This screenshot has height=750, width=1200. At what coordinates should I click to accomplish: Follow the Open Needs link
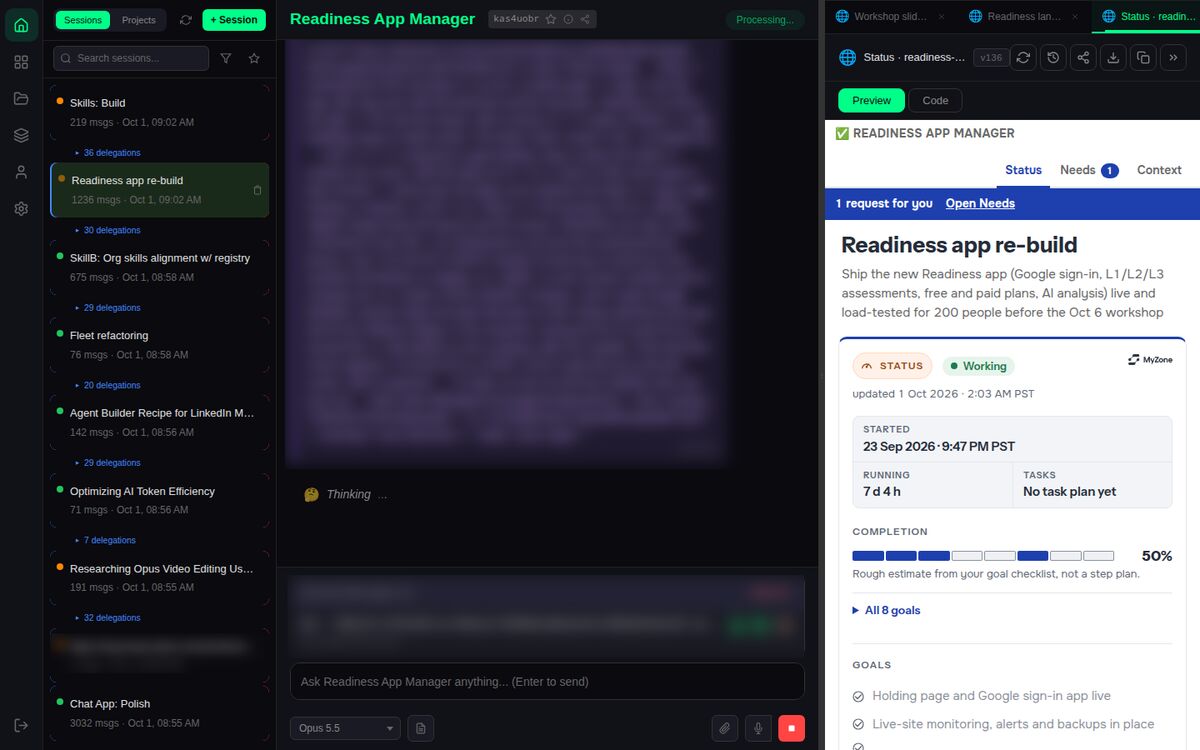coord(980,203)
